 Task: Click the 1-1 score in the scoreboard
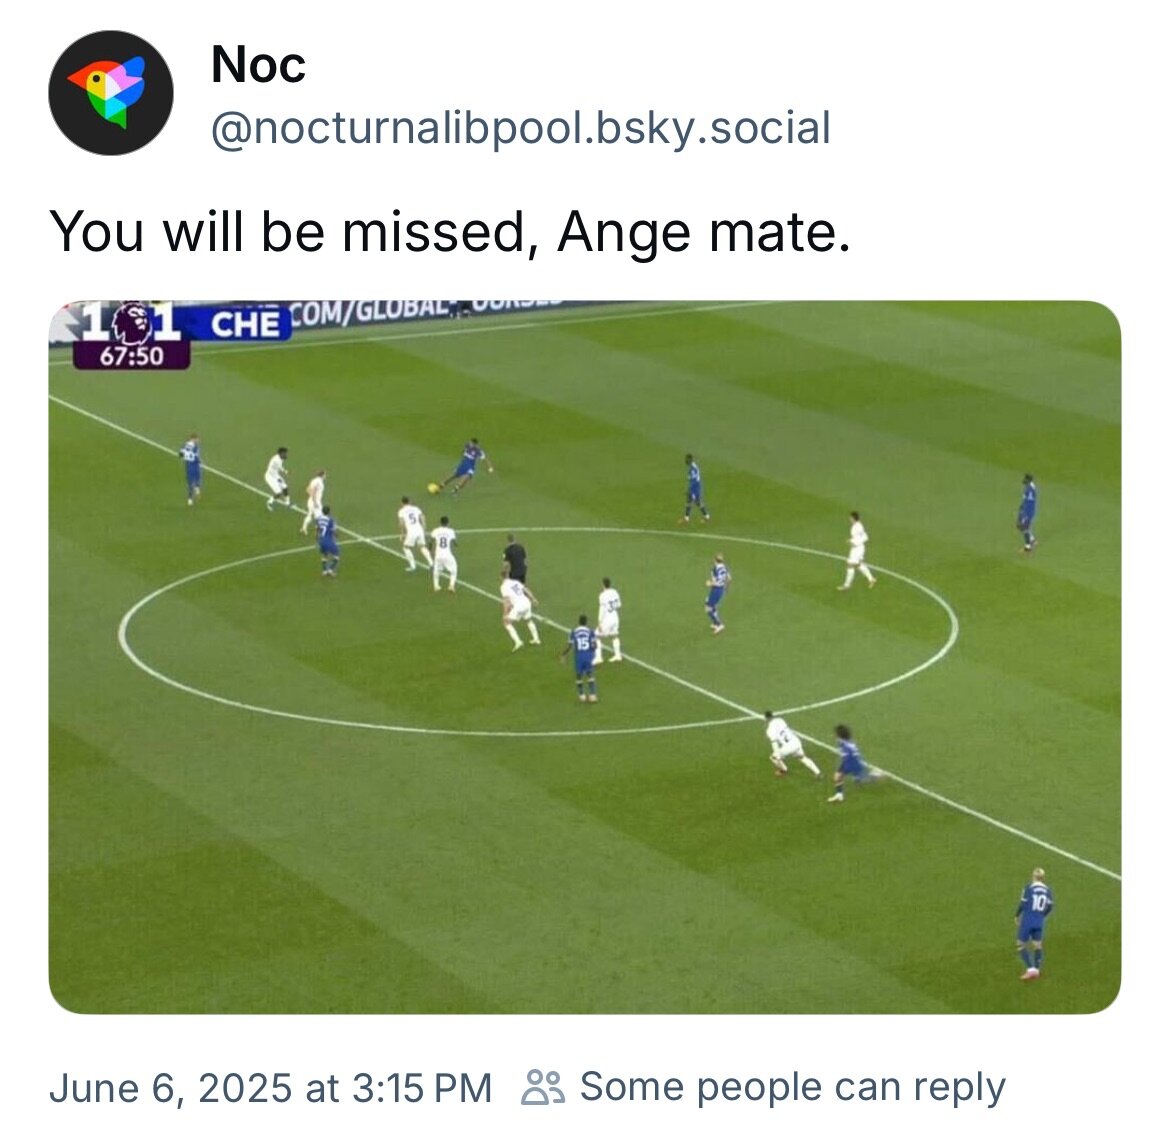(x=130, y=322)
